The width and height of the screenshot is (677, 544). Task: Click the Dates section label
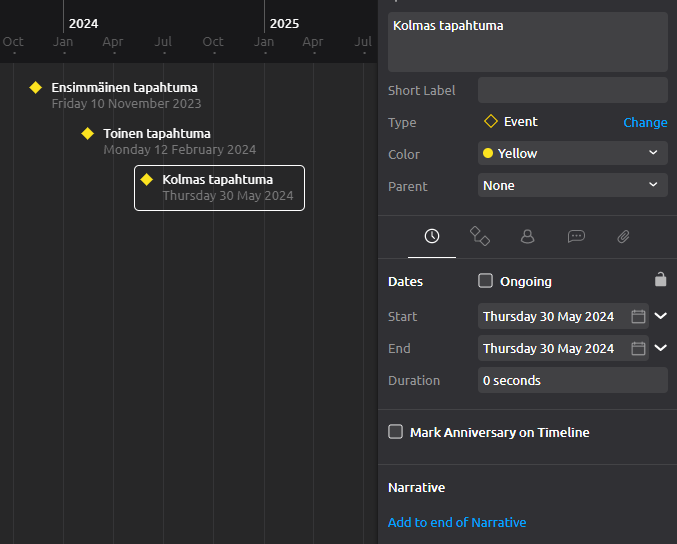point(405,281)
